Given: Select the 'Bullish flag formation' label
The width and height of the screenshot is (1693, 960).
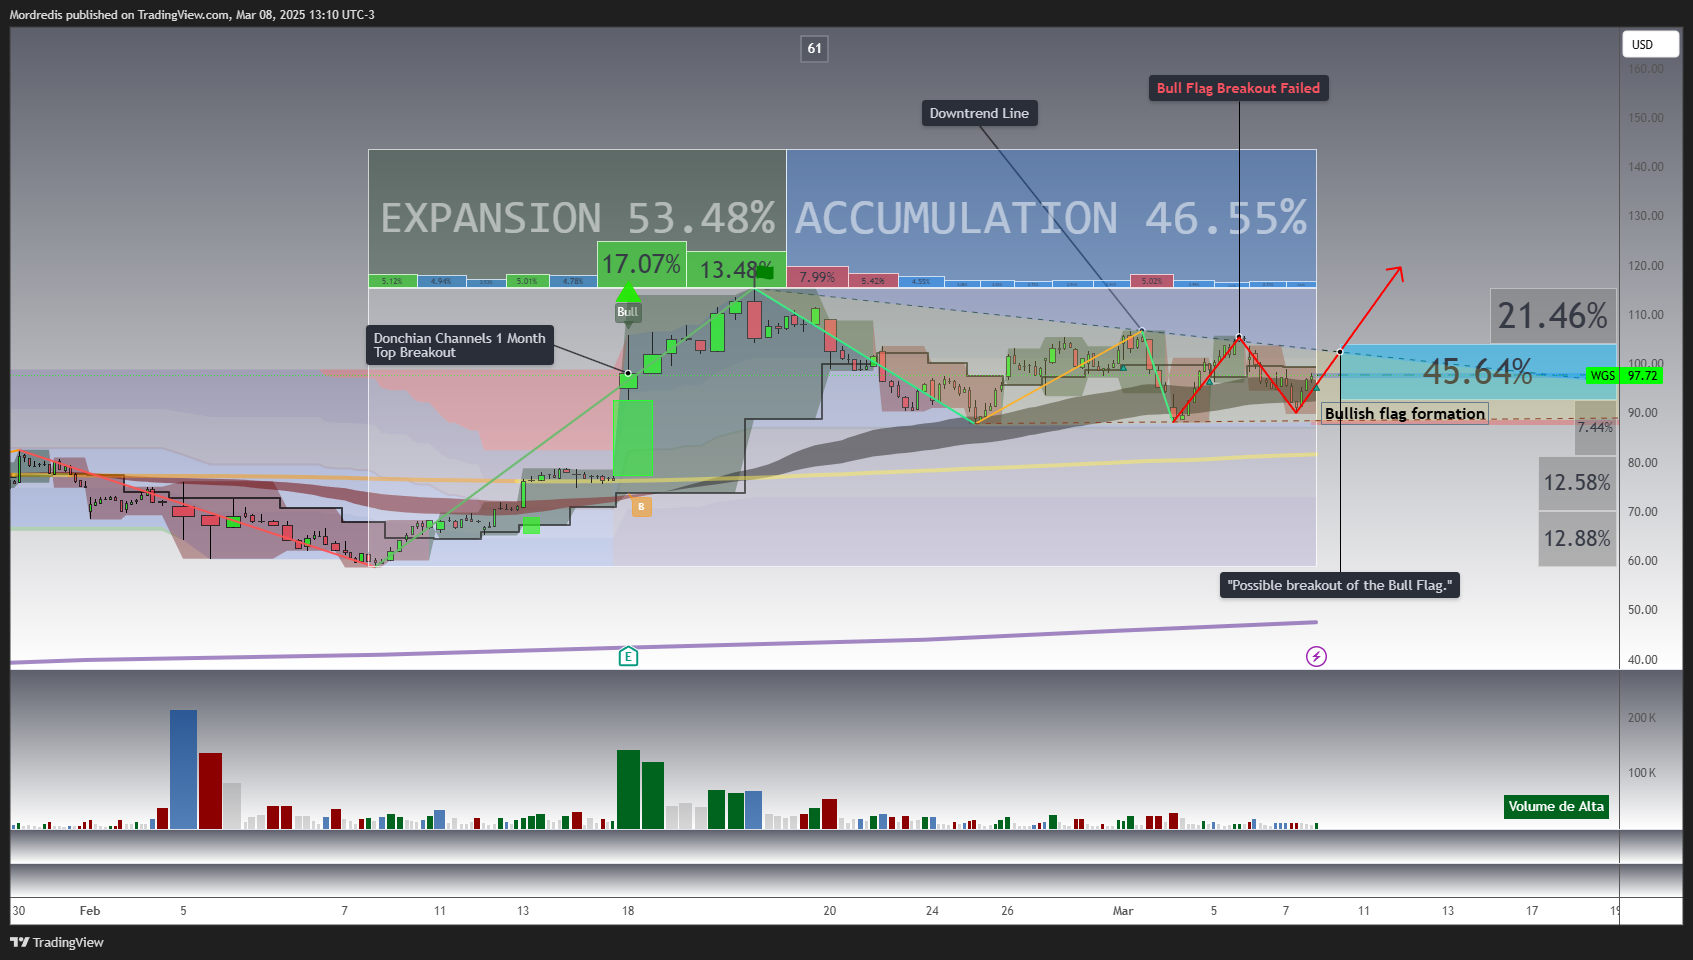Looking at the screenshot, I should click(1404, 413).
